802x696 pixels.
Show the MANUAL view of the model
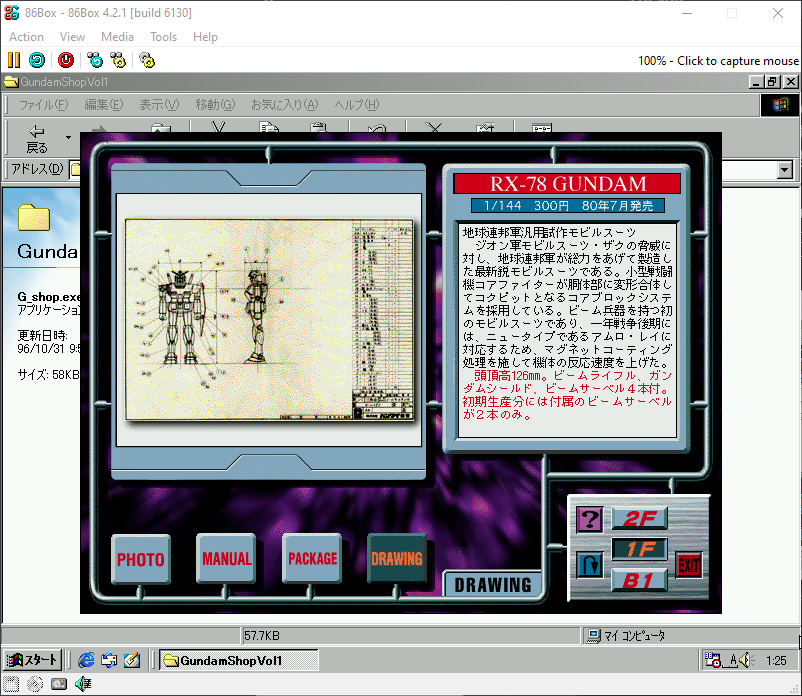(x=226, y=558)
